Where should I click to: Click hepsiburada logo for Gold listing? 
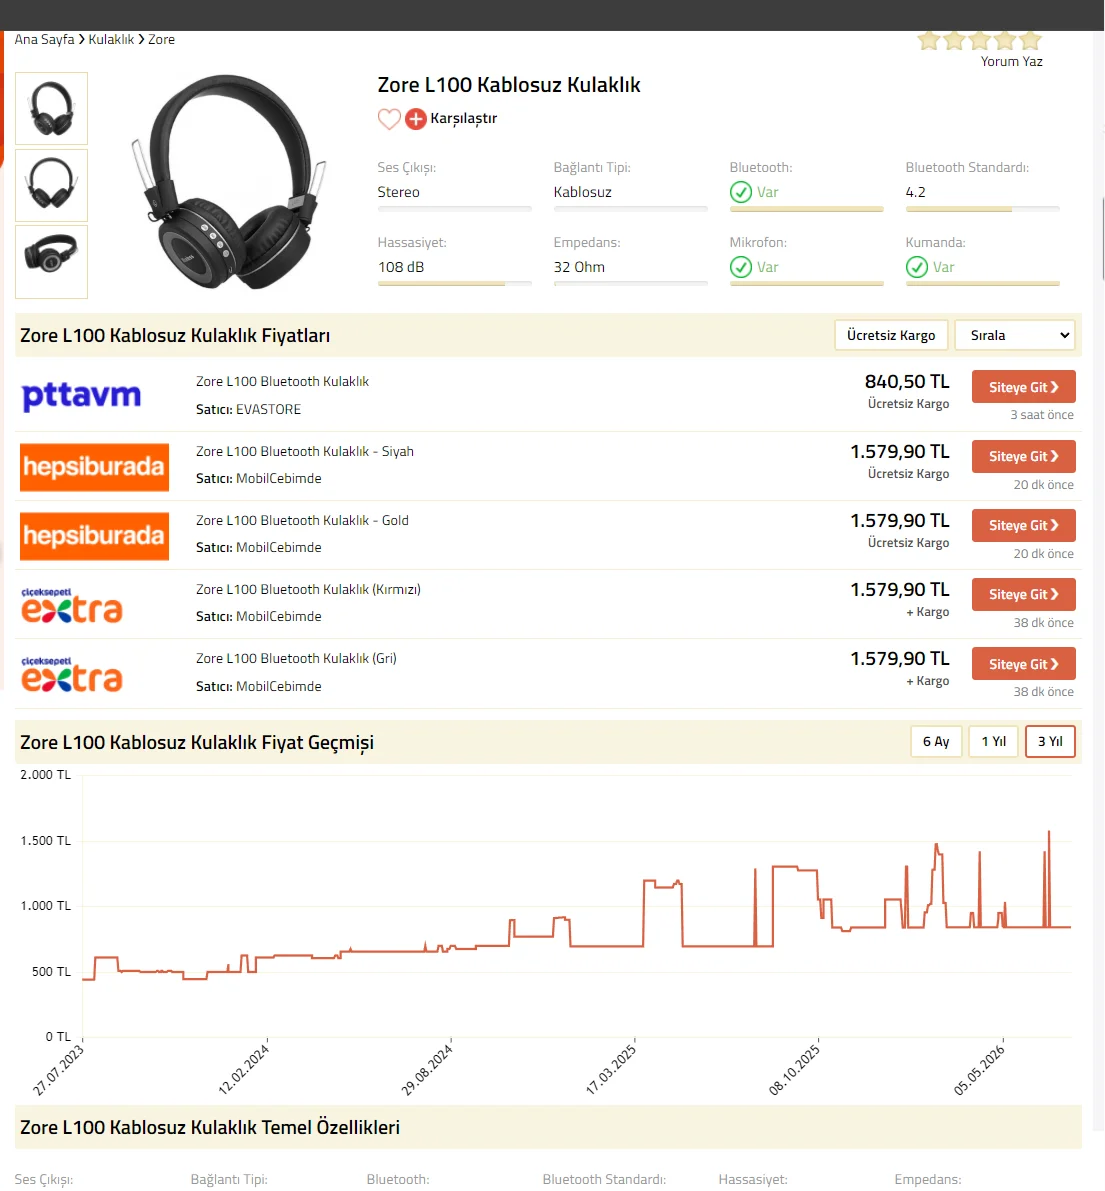tap(94, 535)
